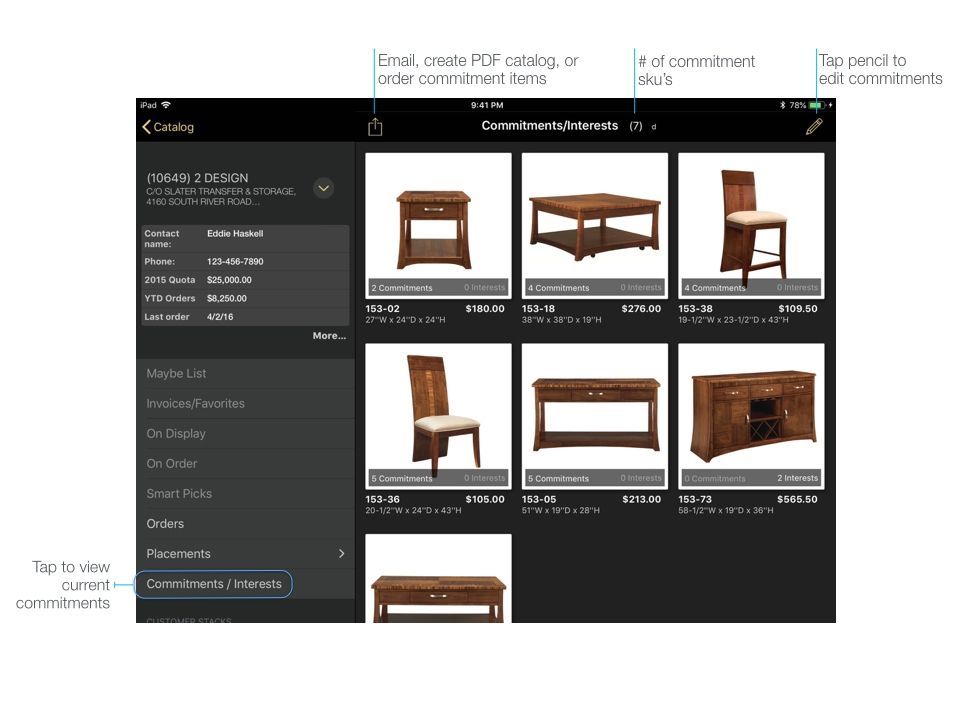Tap the Wi-Fi status icon

166,105
